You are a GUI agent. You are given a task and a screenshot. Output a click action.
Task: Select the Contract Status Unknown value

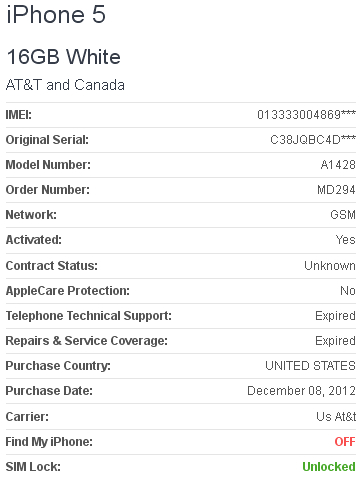point(330,266)
